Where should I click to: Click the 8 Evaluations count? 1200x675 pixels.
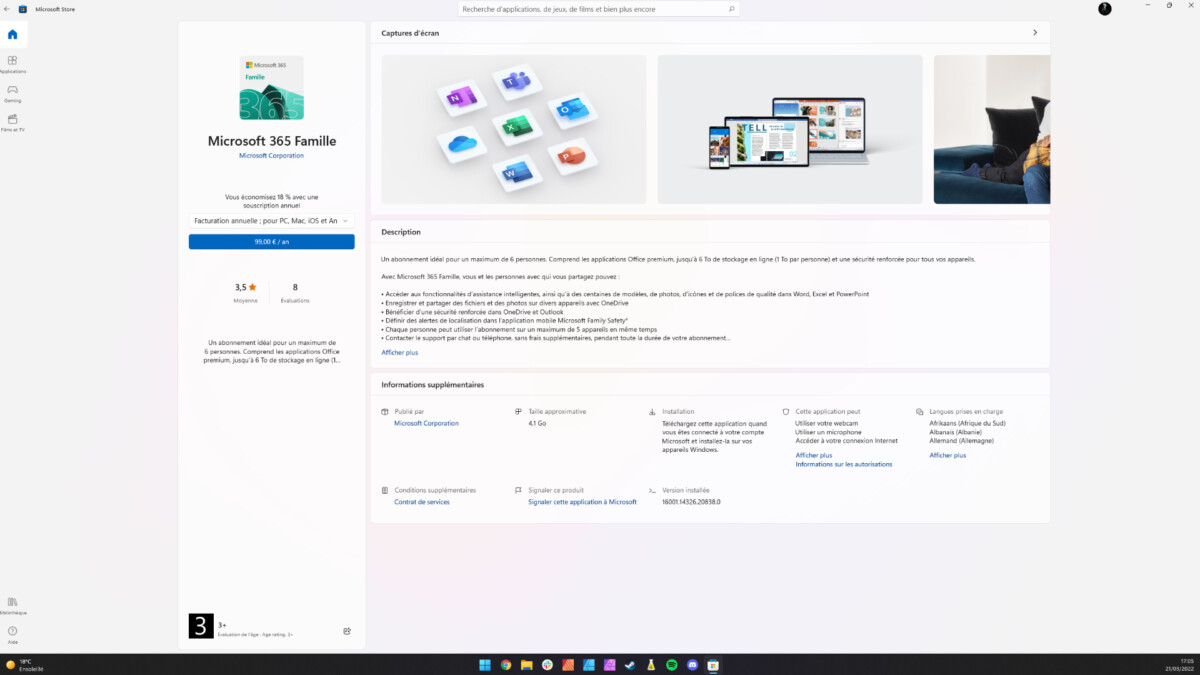tap(295, 287)
